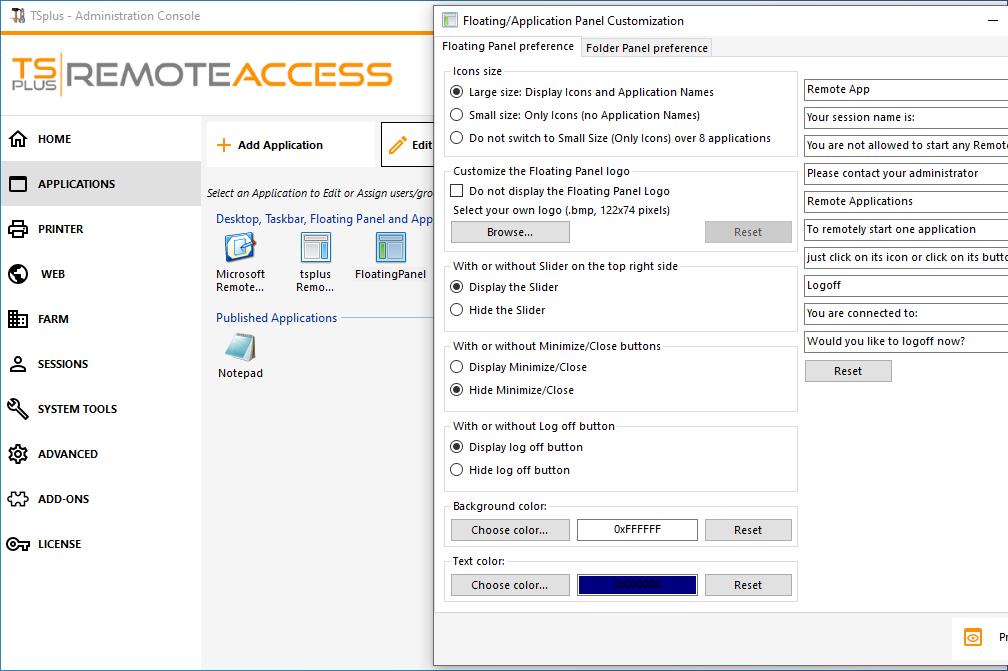Switch to Folder Panel preference tab
Viewport: 1008px width, 671px height.
(x=647, y=48)
